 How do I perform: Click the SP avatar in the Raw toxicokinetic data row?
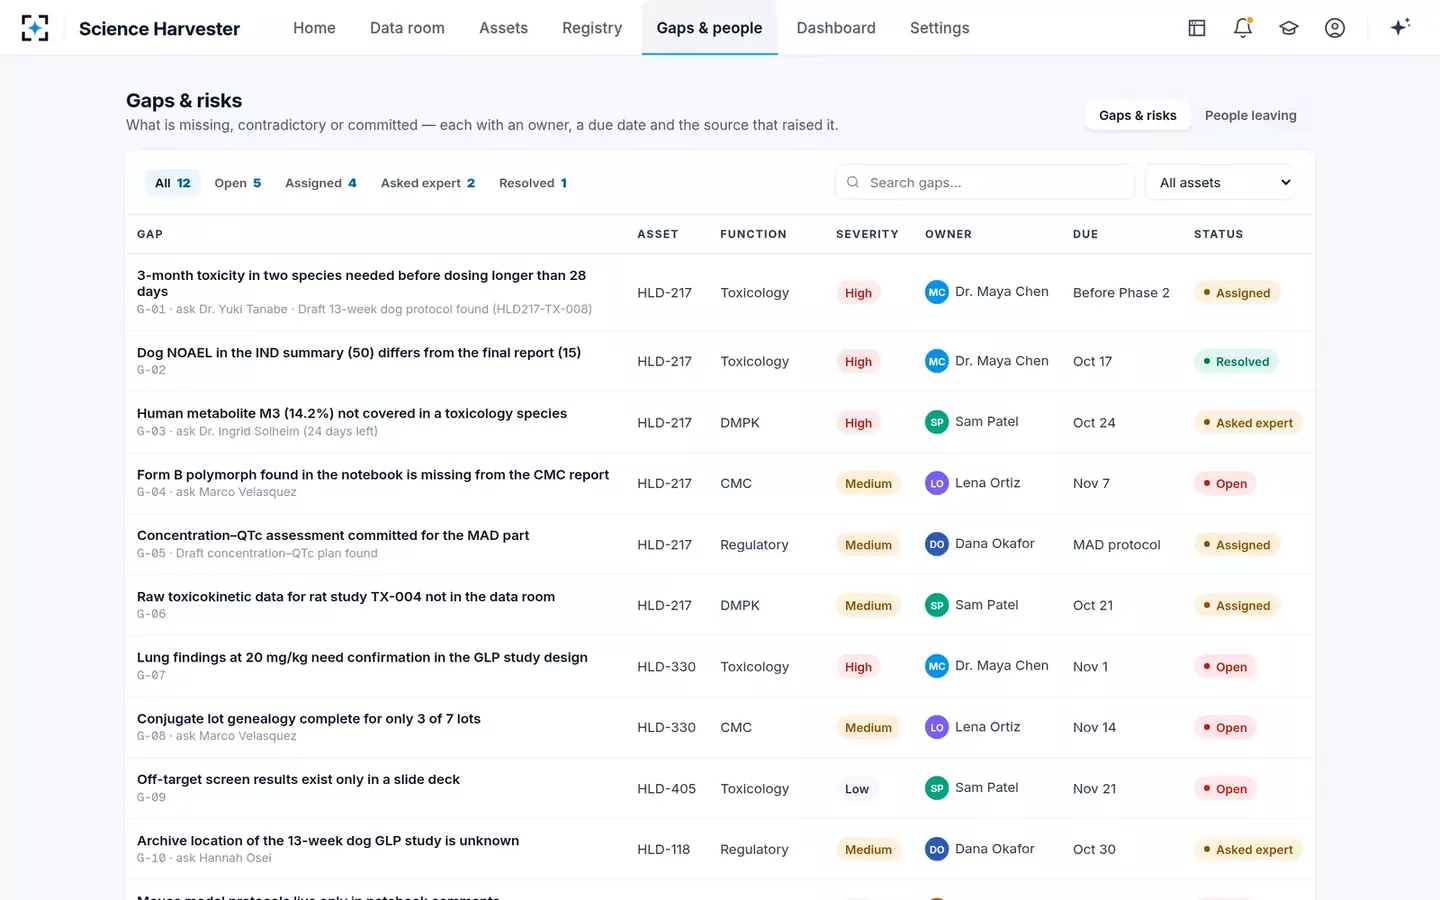pyautogui.click(x=937, y=605)
